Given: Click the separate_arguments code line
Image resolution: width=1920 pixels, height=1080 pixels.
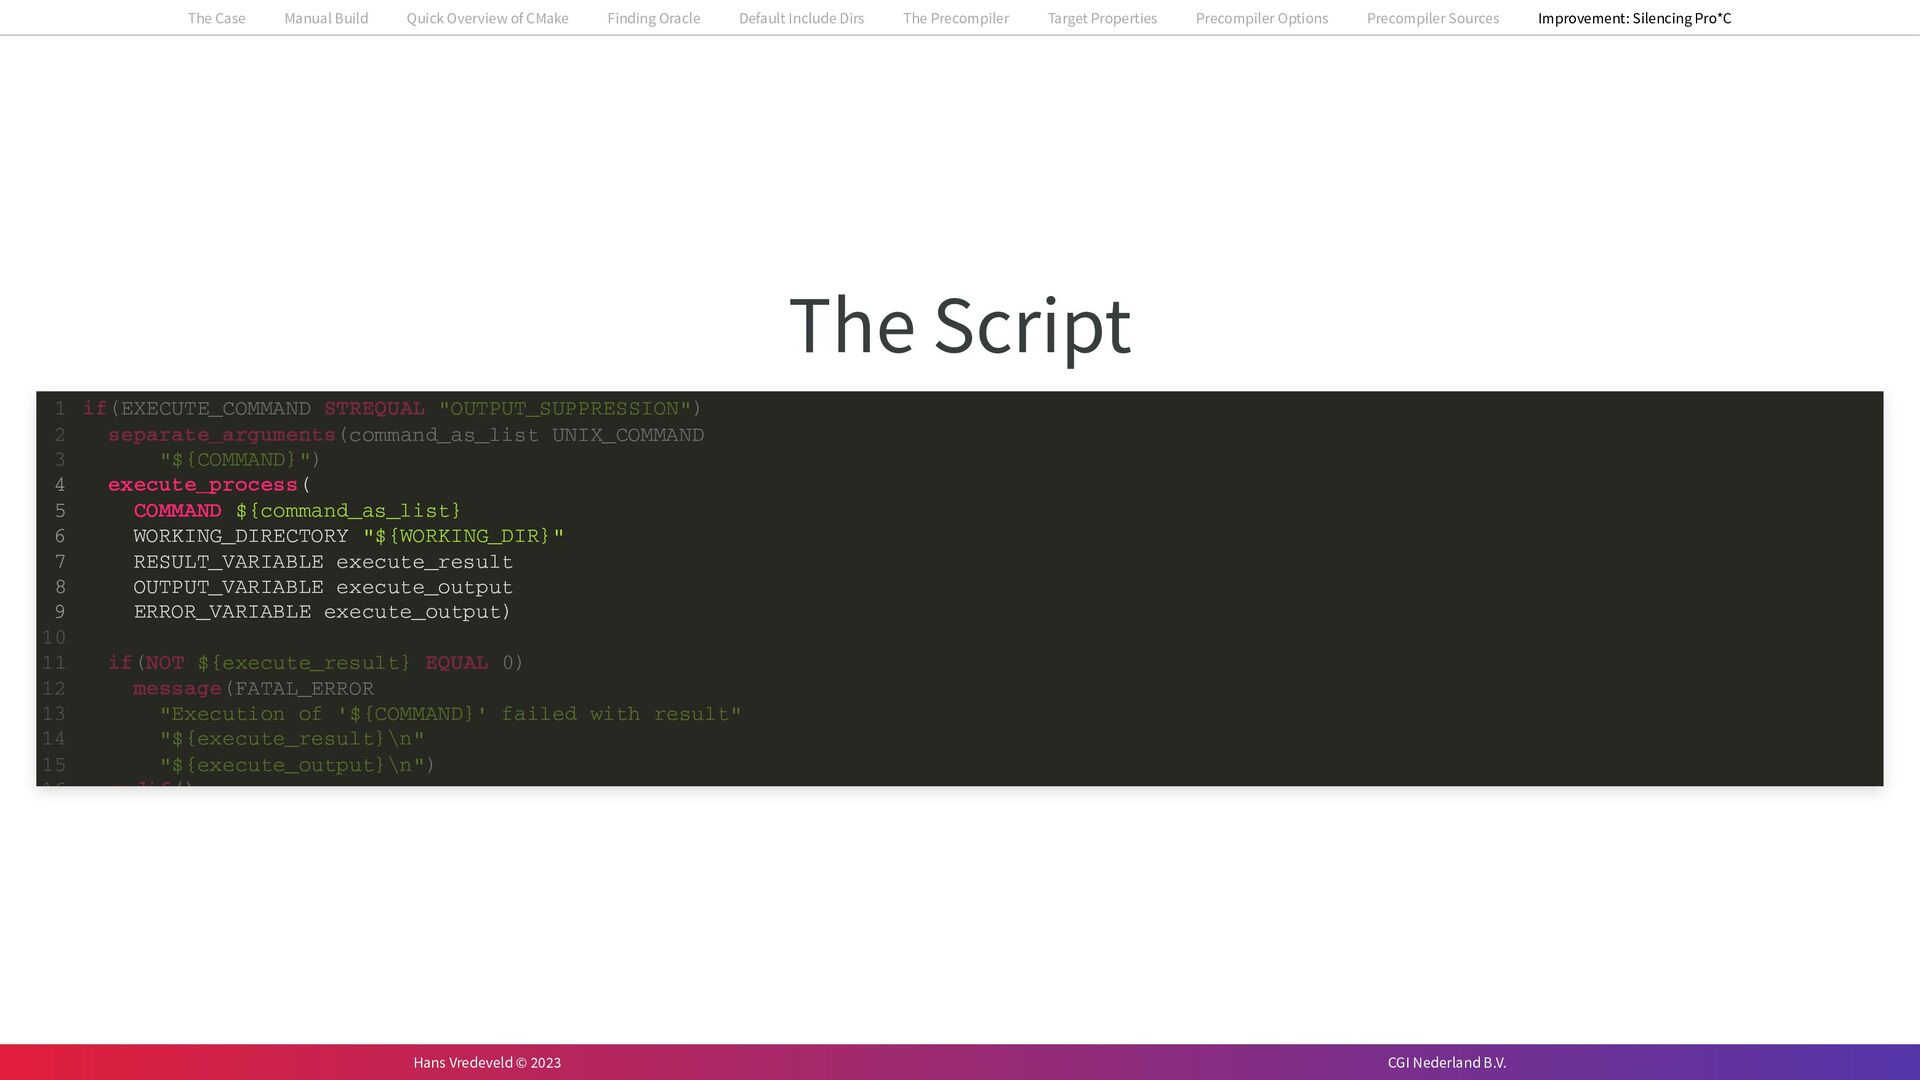Looking at the screenshot, I should [405, 435].
